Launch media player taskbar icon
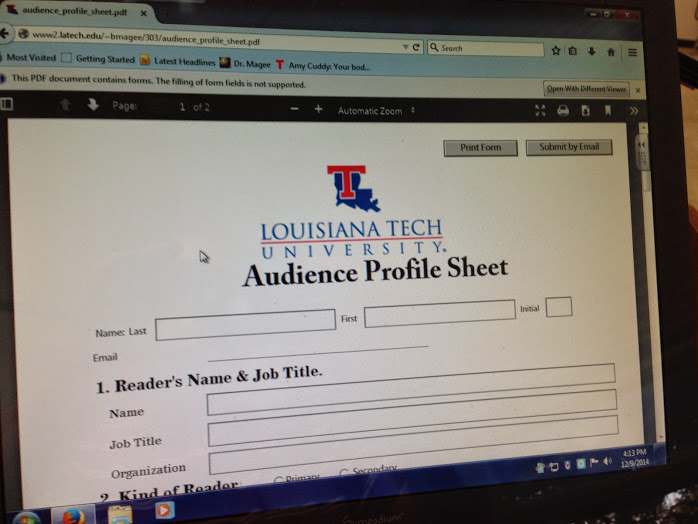The width and height of the screenshot is (698, 524). [164, 510]
